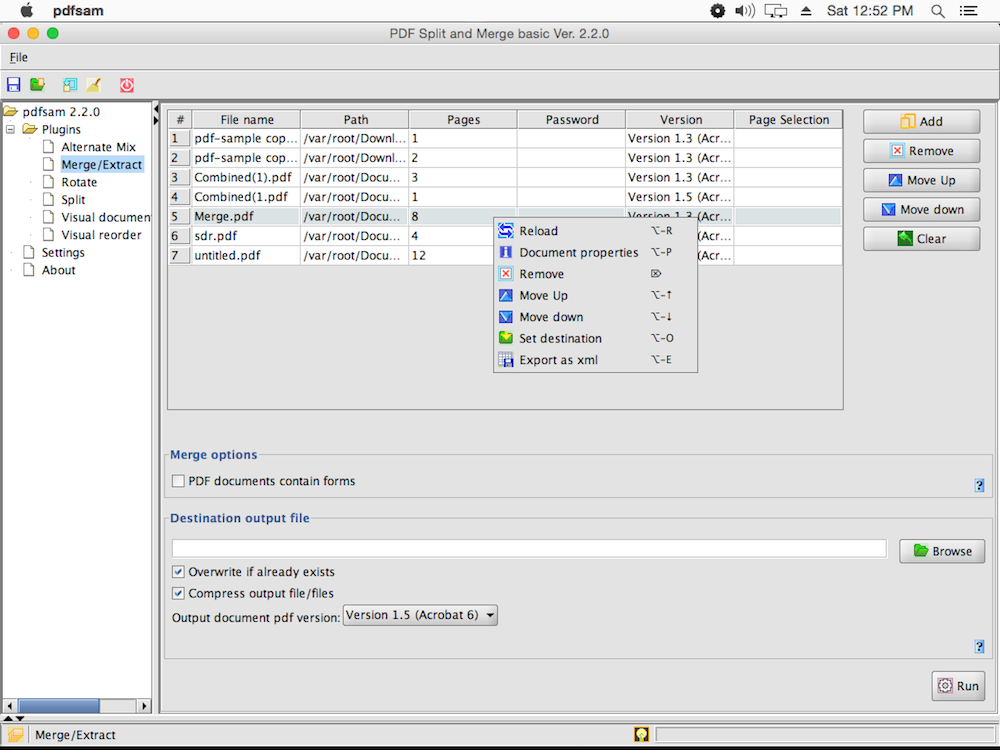
Task: Open Spotlight search
Action: tap(938, 11)
